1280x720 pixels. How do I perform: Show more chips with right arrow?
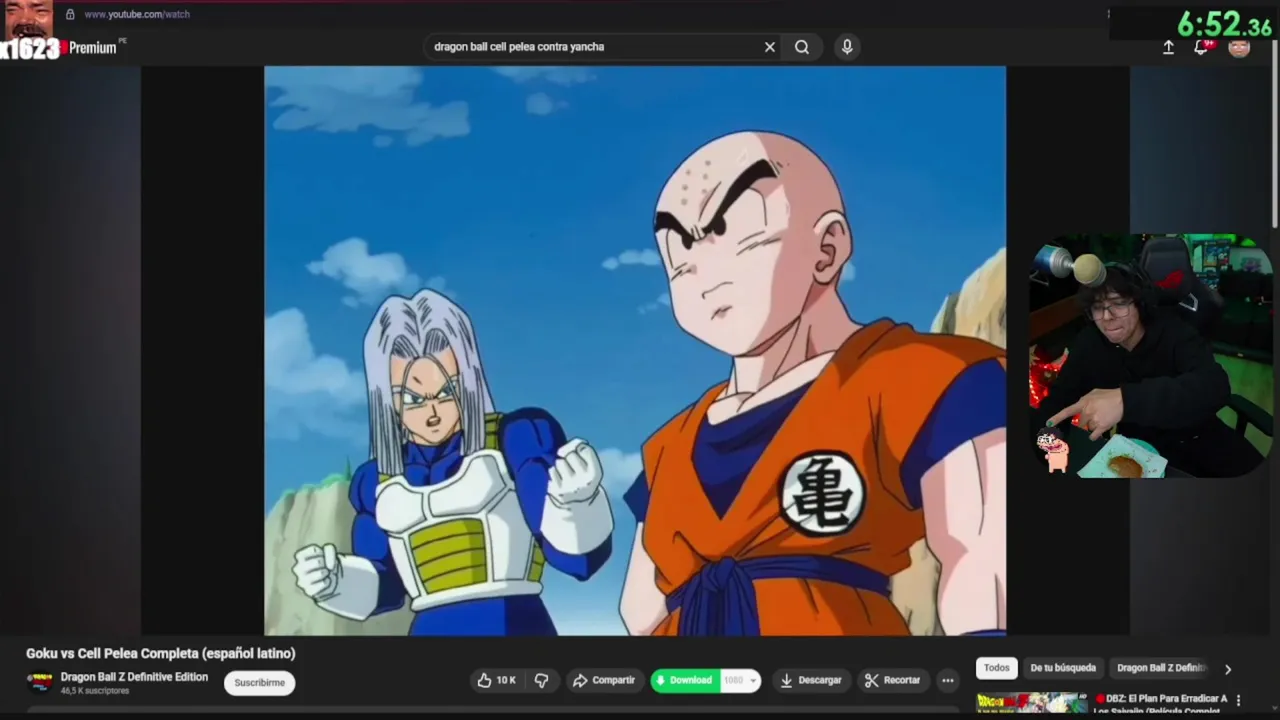tap(1228, 669)
